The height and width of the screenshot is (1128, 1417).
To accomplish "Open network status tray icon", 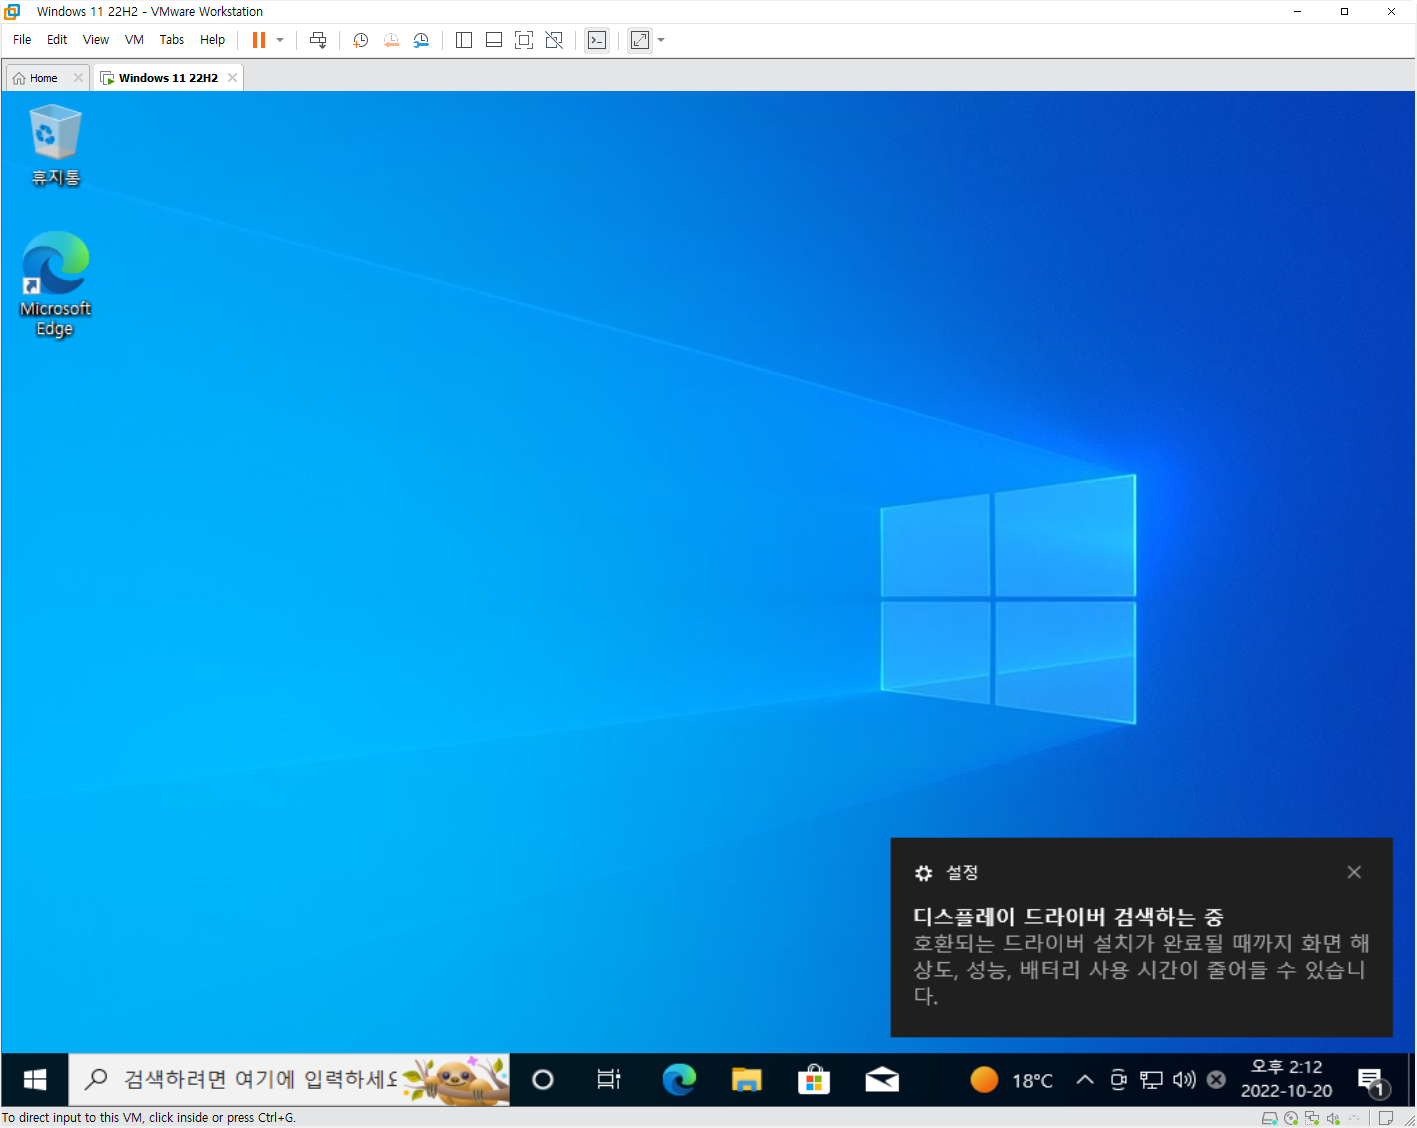I will pos(1152,1080).
